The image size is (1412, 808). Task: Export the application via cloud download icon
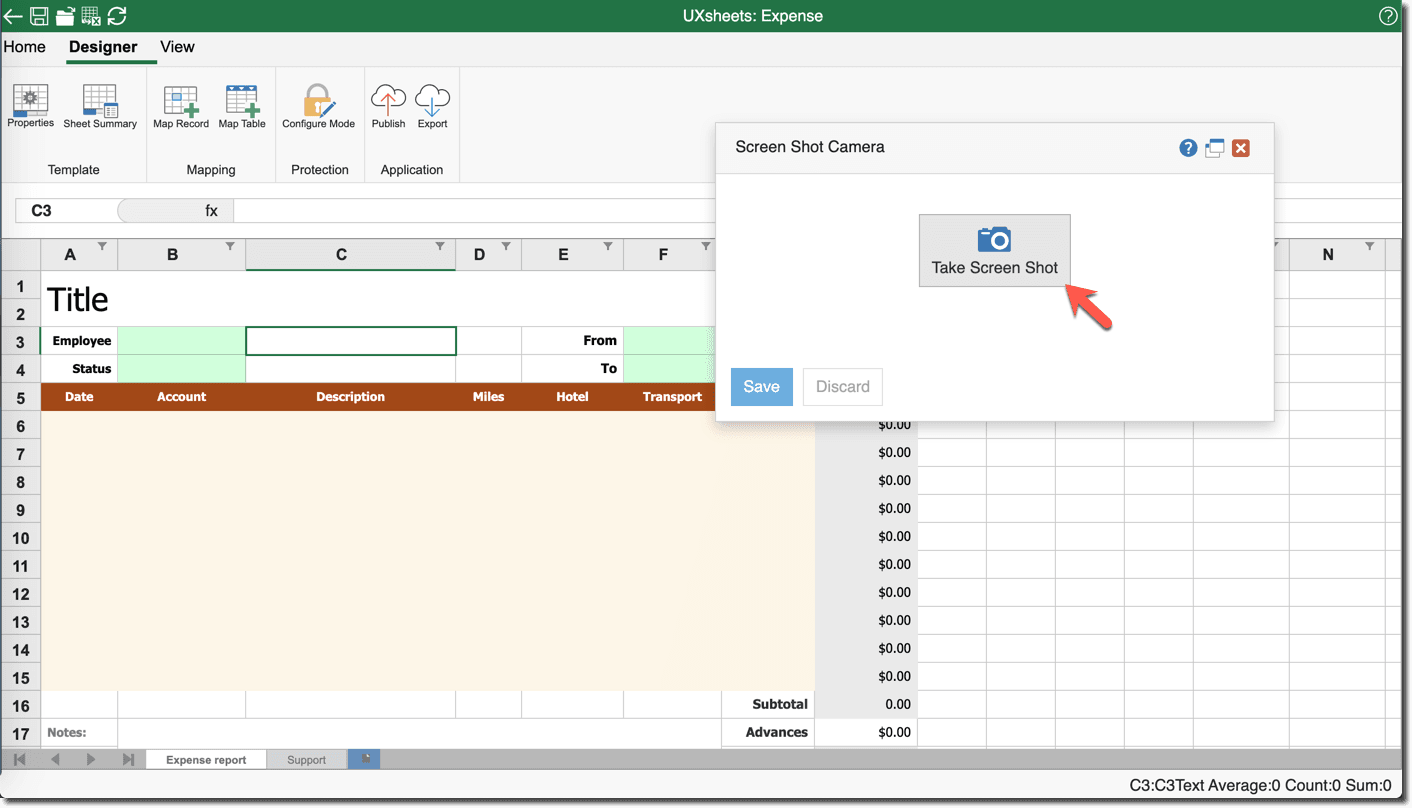(x=432, y=107)
